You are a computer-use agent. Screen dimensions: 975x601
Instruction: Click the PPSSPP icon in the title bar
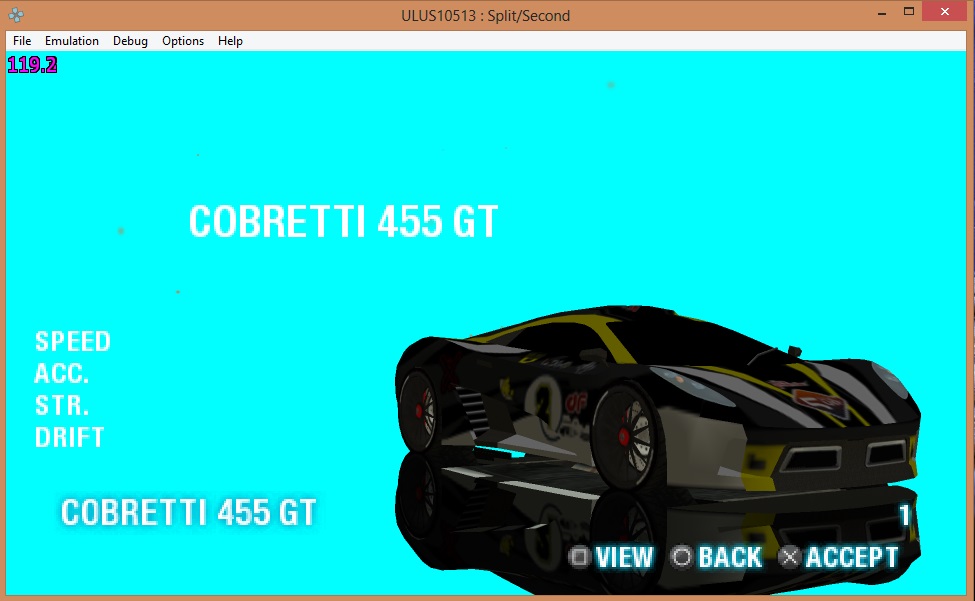coord(16,15)
